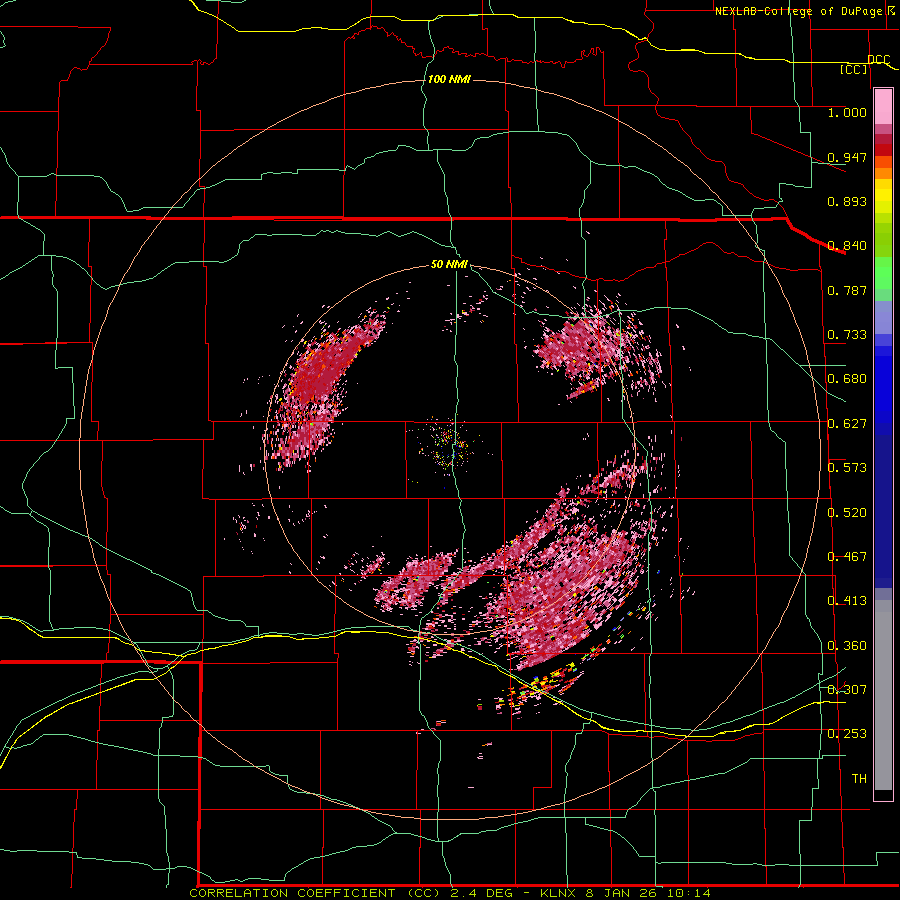Select the 0.947 legend value

[847, 157]
